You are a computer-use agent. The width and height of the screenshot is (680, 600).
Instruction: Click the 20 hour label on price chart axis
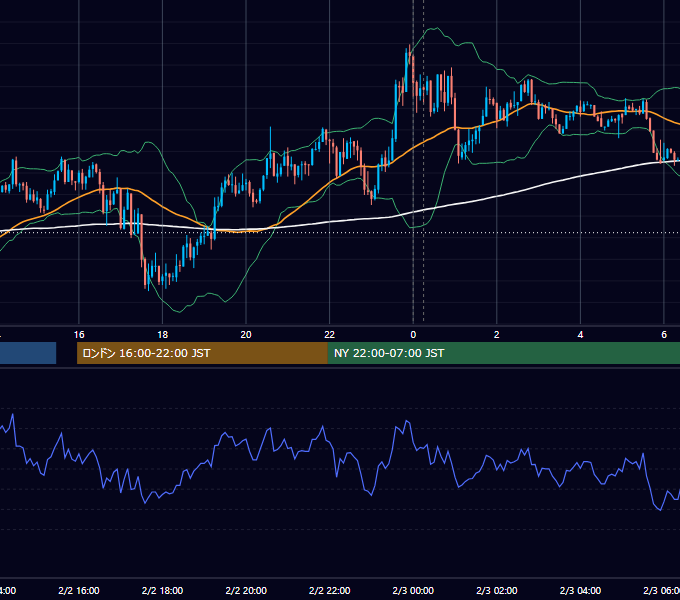pos(246,335)
